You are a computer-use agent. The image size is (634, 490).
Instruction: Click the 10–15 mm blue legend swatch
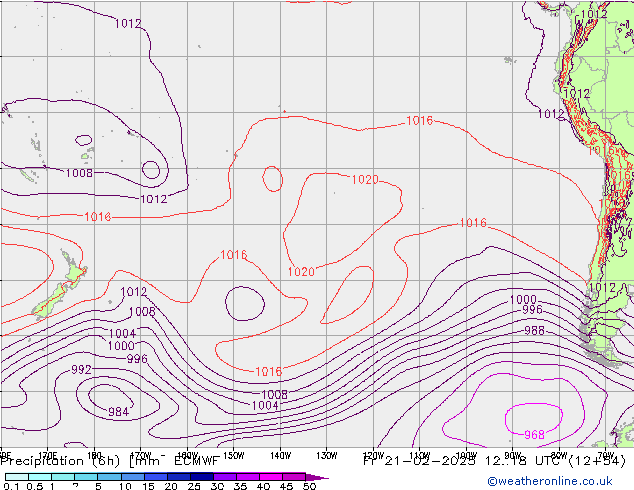[x=133, y=477]
